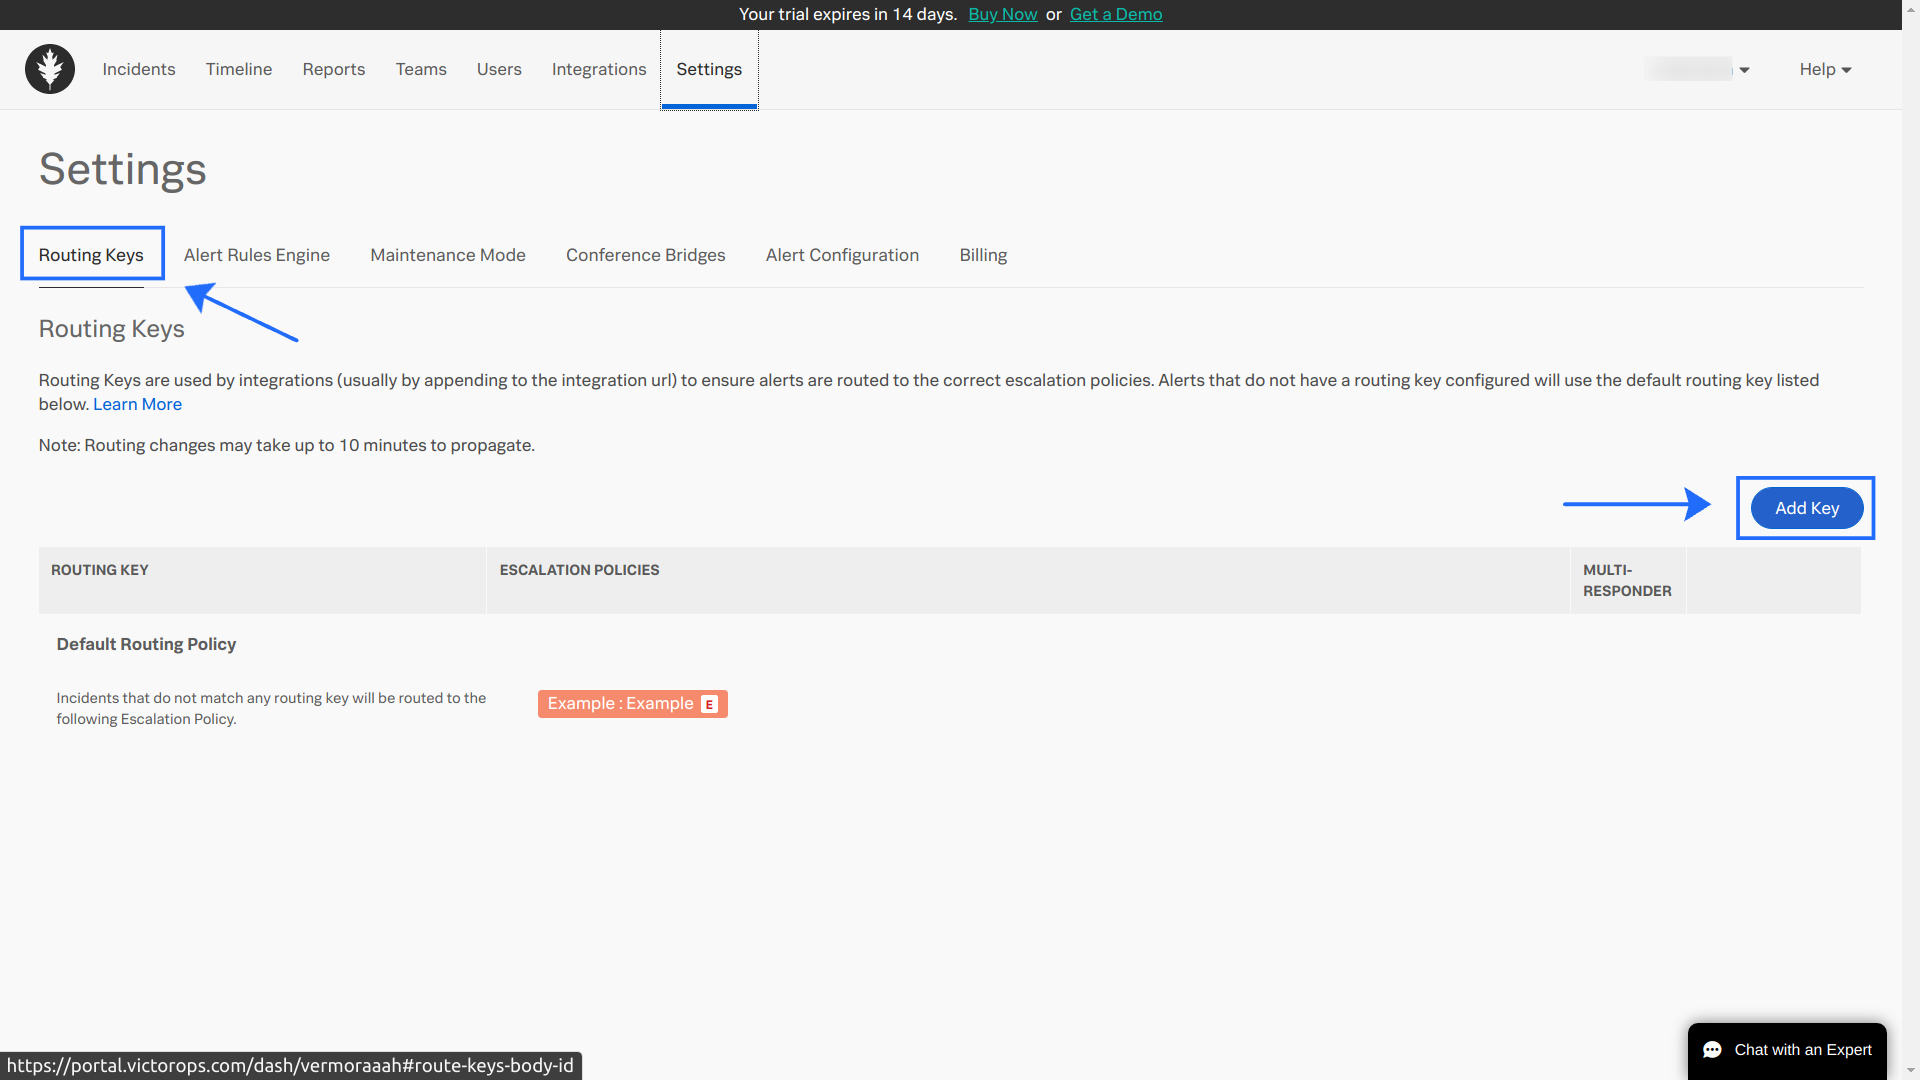This screenshot has height=1080, width=1920.
Task: Open the Users page
Action: [x=499, y=69]
